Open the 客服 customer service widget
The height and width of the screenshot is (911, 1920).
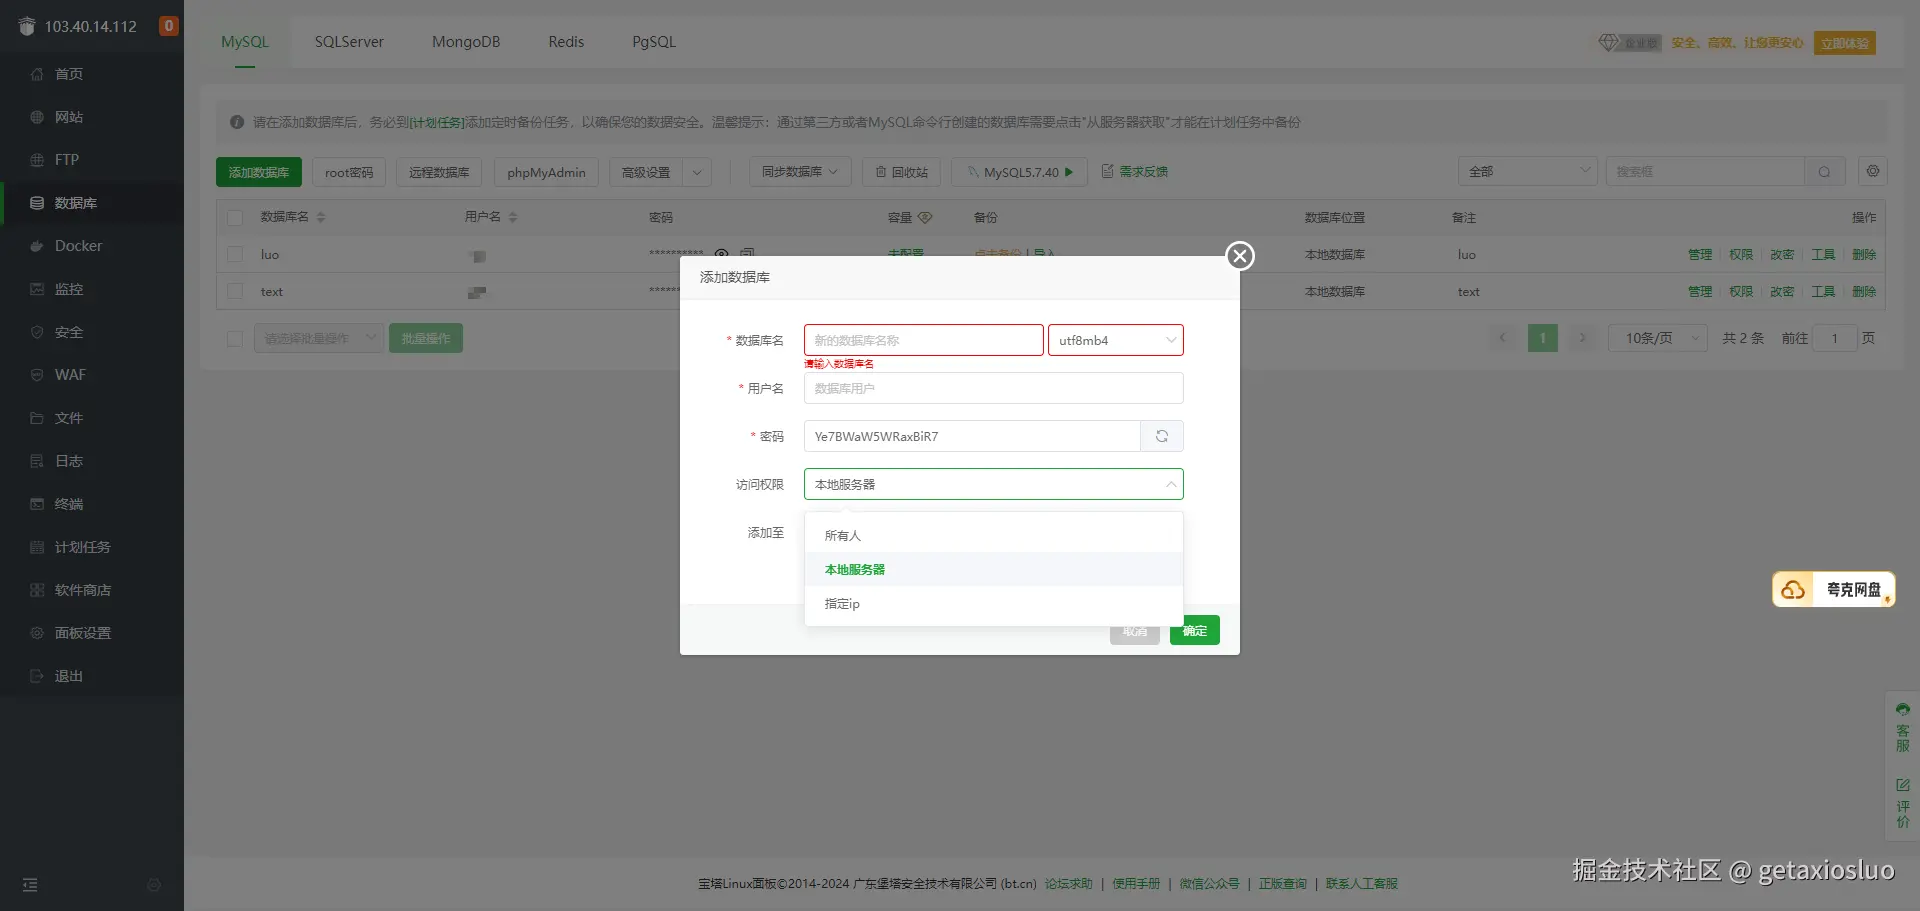click(1903, 727)
